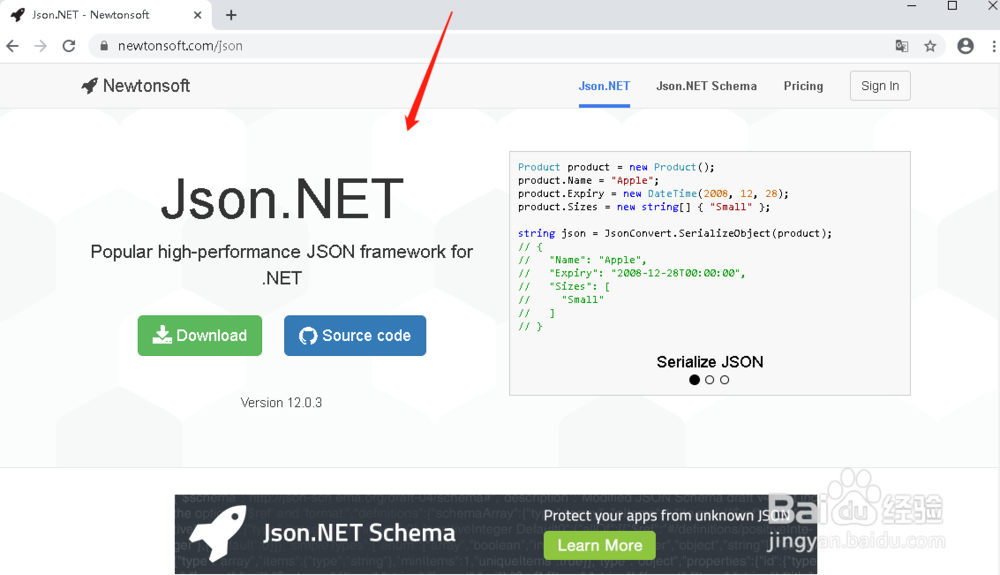Reload the page with the refresh icon

tap(69, 46)
